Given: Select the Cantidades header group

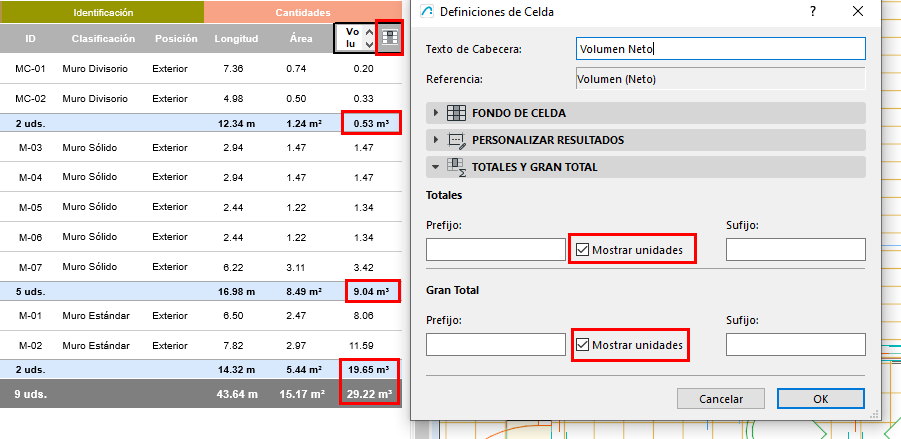Looking at the screenshot, I should pos(303,12).
